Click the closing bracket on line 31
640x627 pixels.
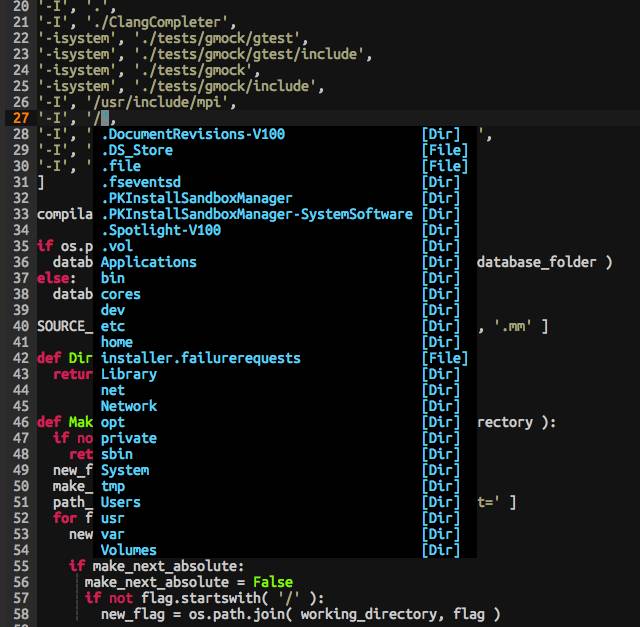coord(40,182)
